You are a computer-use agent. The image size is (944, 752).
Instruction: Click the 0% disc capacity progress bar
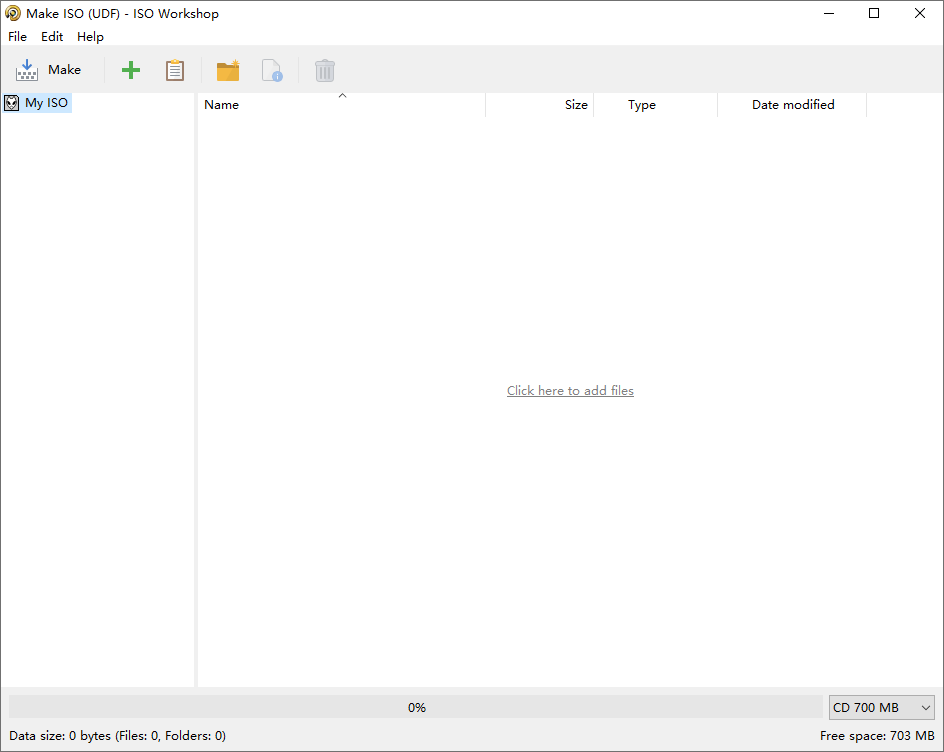click(x=416, y=708)
